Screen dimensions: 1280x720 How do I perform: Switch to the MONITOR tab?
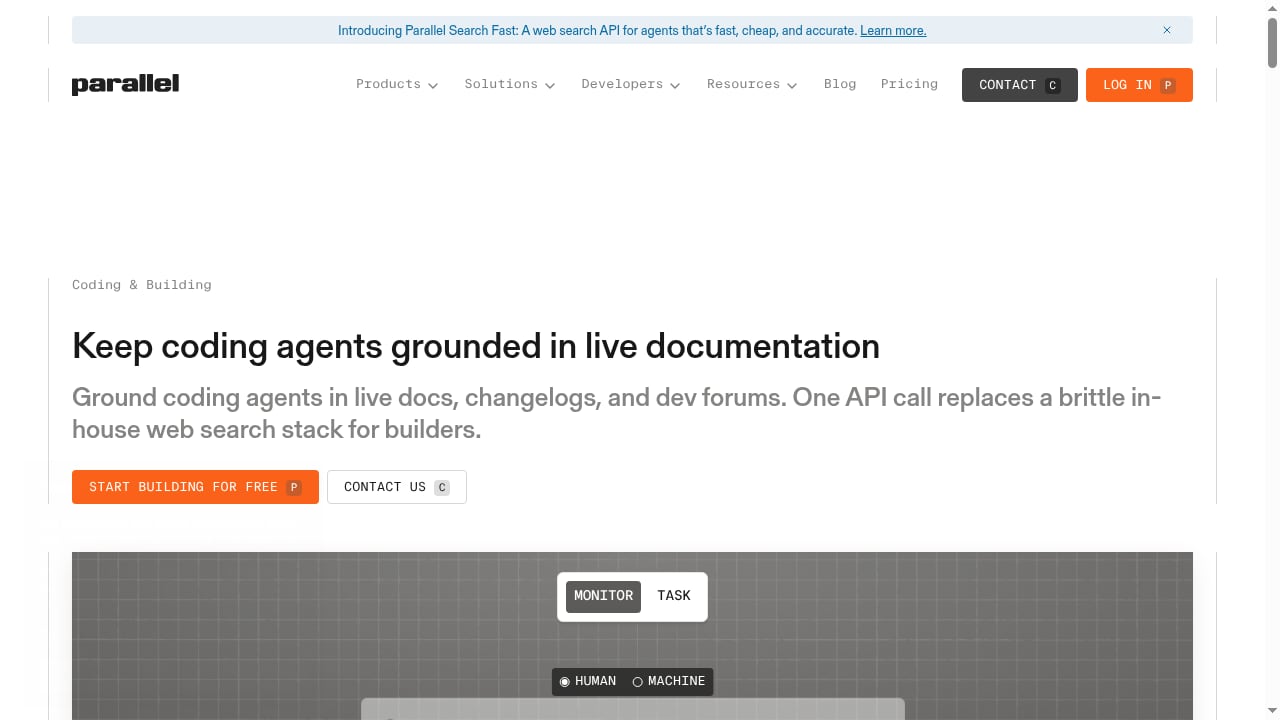(x=603, y=596)
